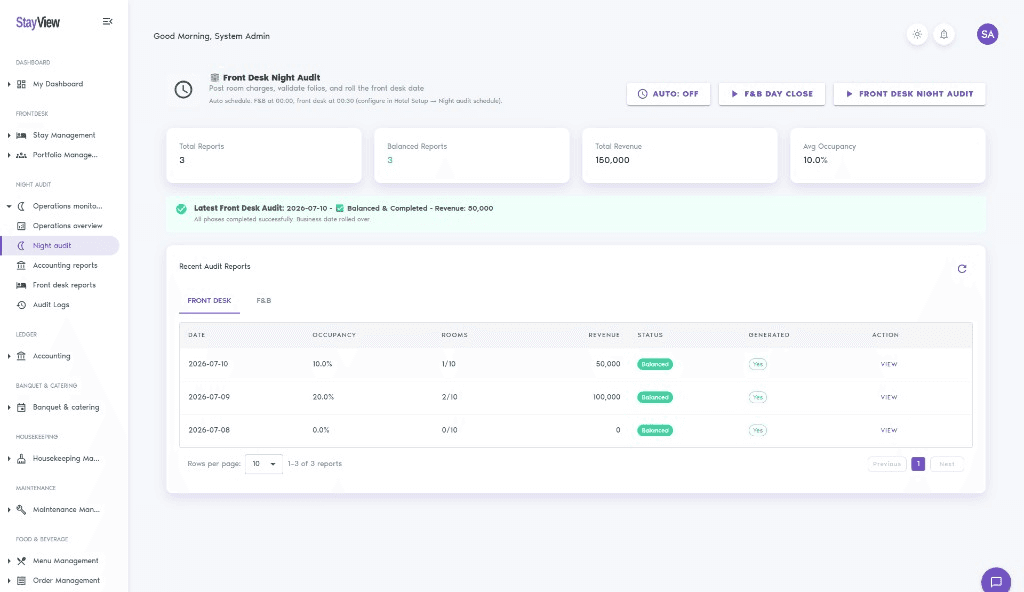
Task: Toggle light/dark theme sun icon
Action: (917, 34)
